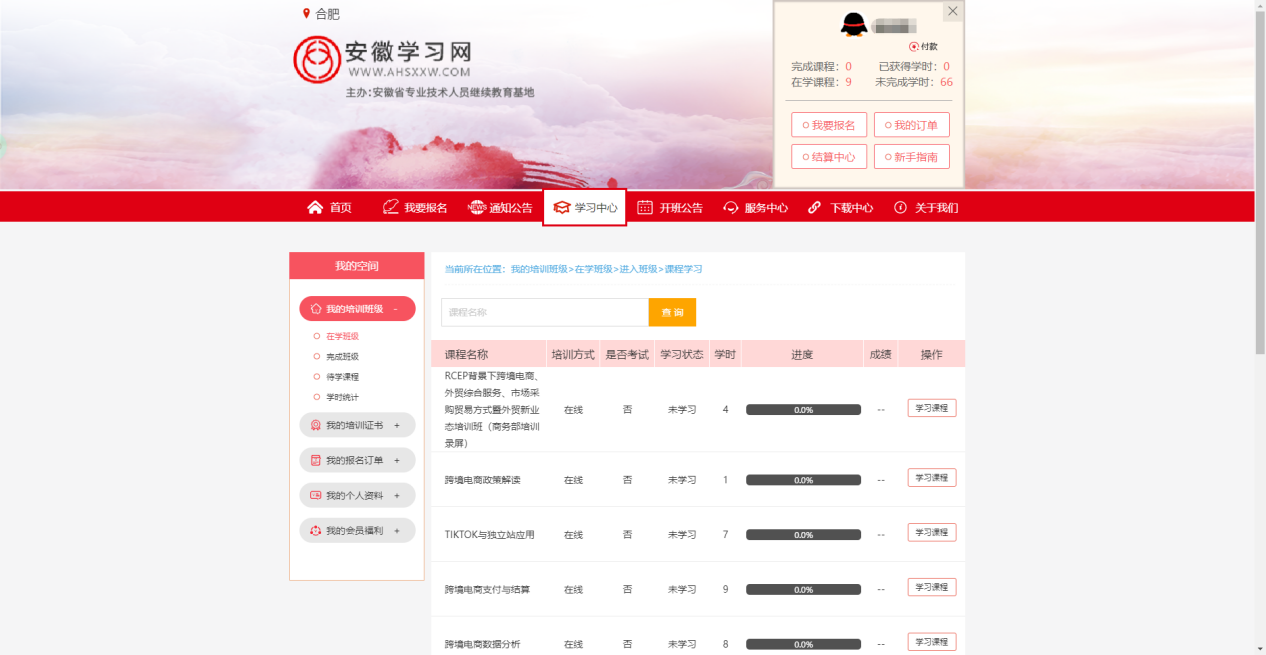
Task: Expand 我的培训证书 with its plus sign
Action: pyautogui.click(x=397, y=425)
